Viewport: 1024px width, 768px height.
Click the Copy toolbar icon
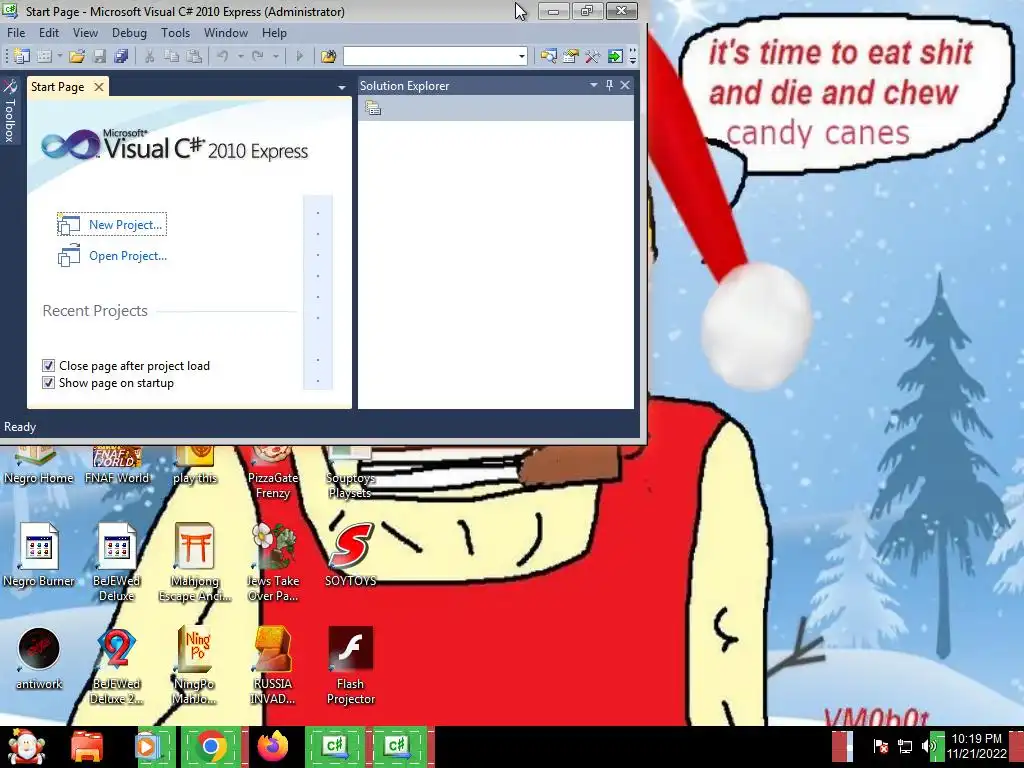coord(172,57)
